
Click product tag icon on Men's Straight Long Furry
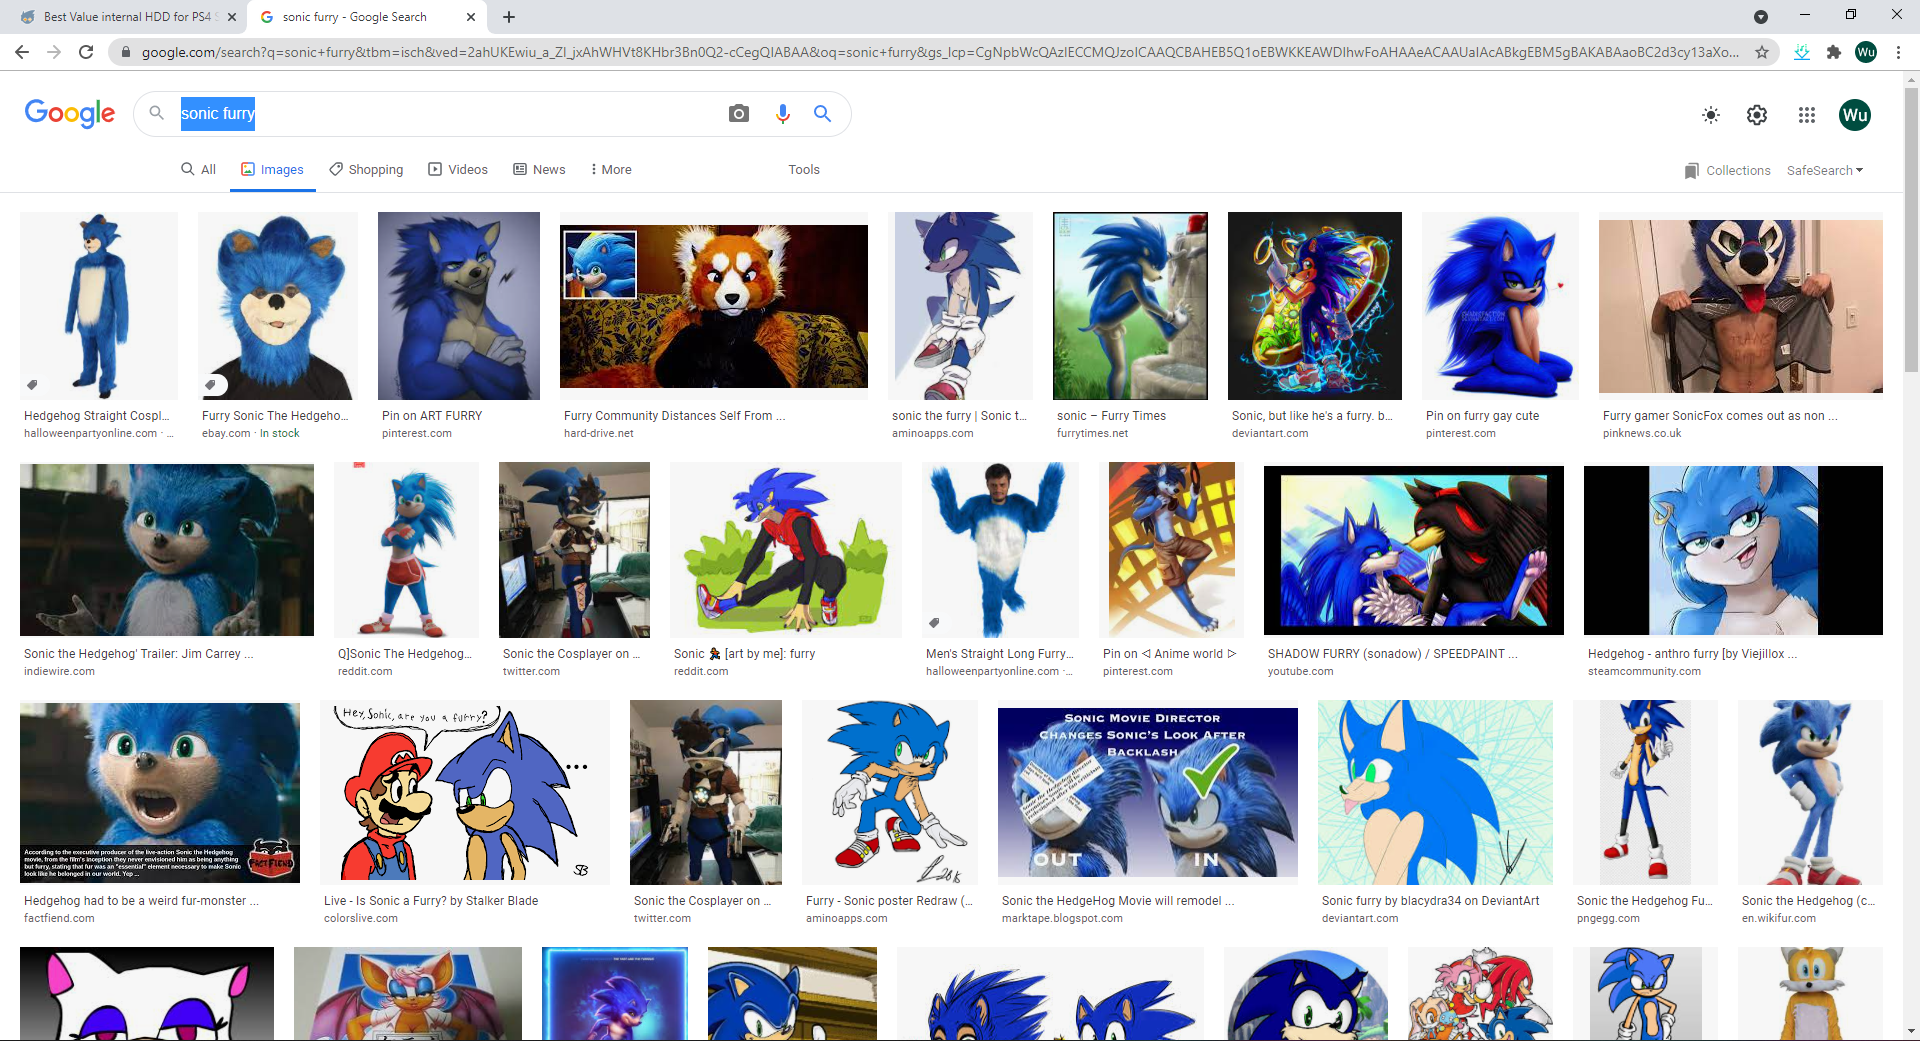[x=934, y=623]
